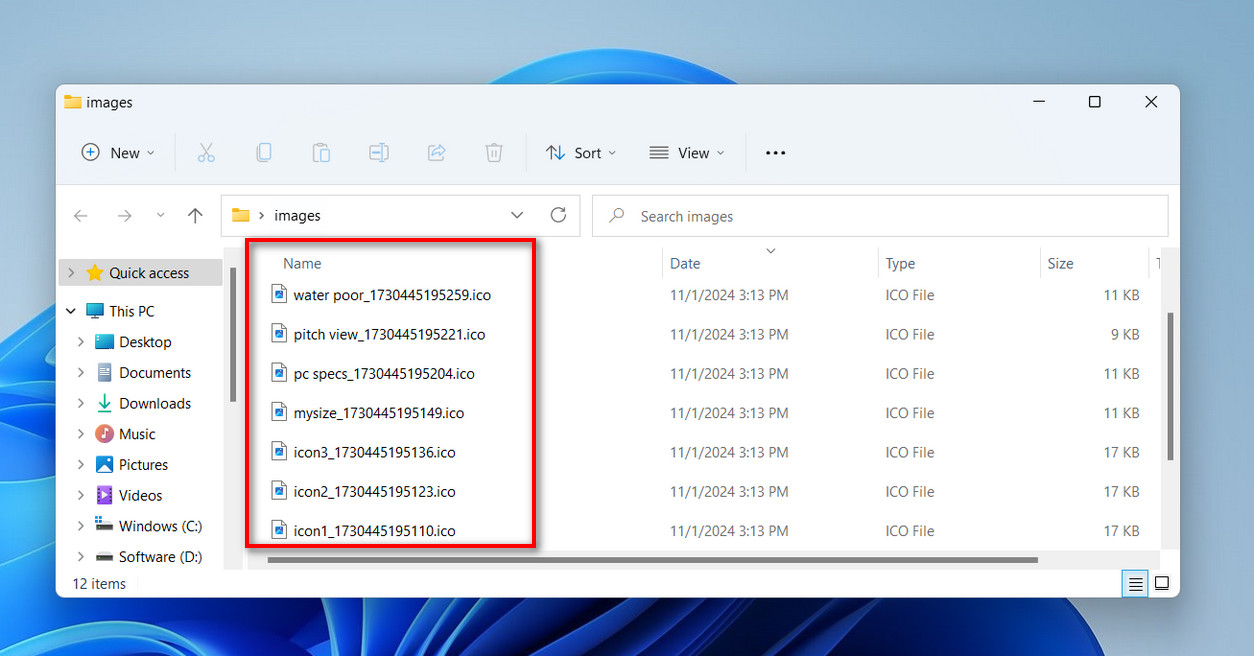
Task: Click the navigation pane vertical scrollbar
Action: [233, 334]
